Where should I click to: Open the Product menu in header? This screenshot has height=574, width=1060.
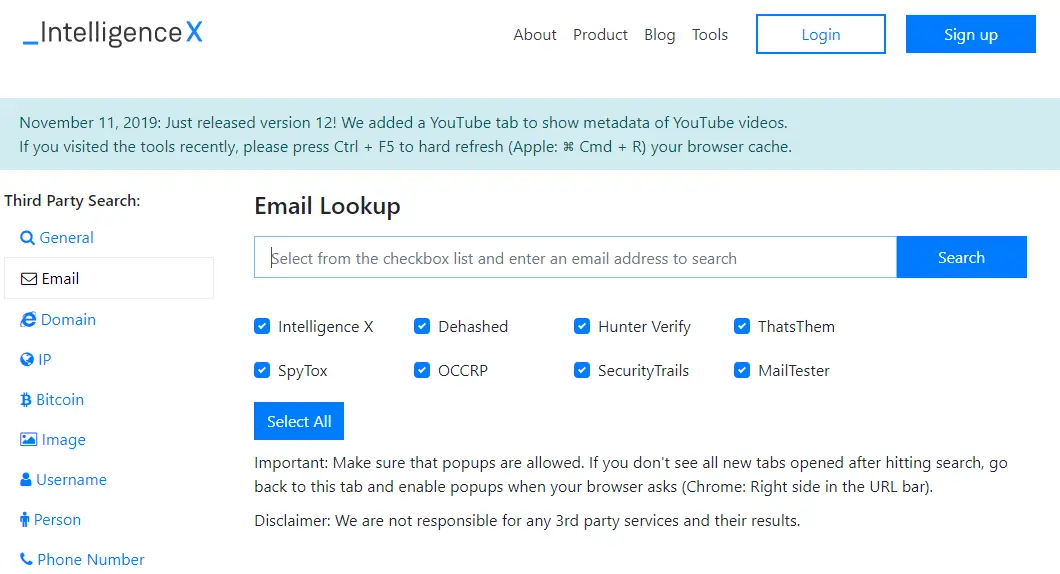600,35
